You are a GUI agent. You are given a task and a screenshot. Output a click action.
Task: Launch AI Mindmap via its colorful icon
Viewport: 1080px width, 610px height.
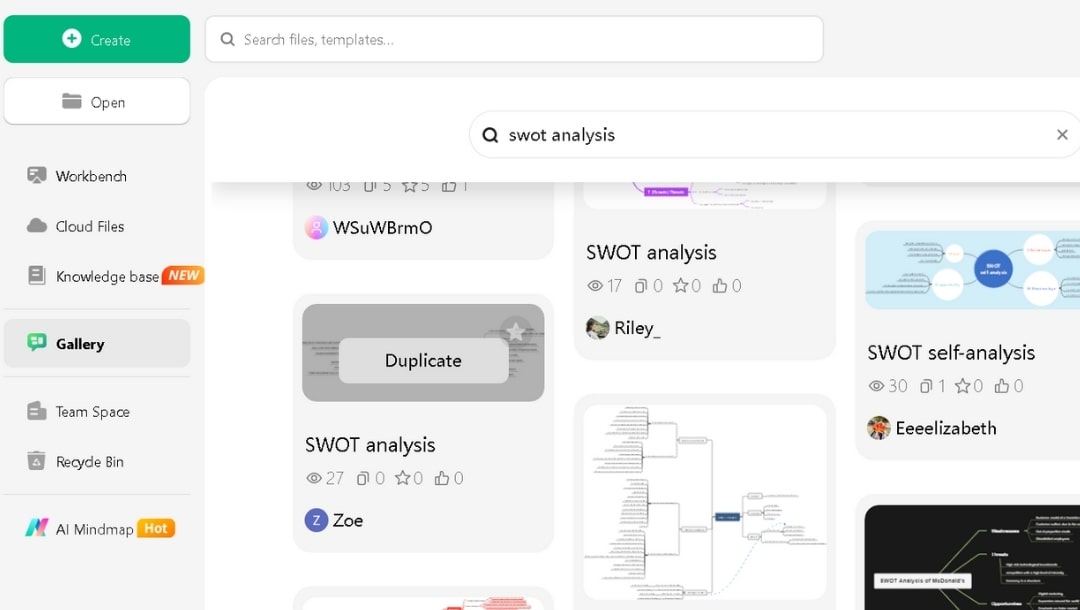35,528
